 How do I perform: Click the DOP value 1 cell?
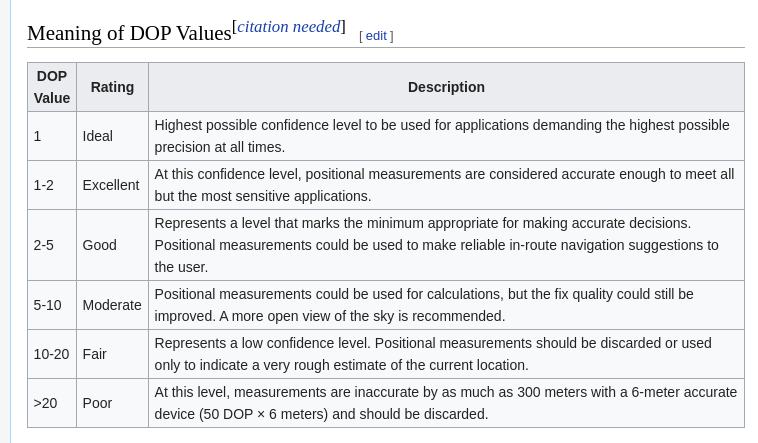pos(38,136)
